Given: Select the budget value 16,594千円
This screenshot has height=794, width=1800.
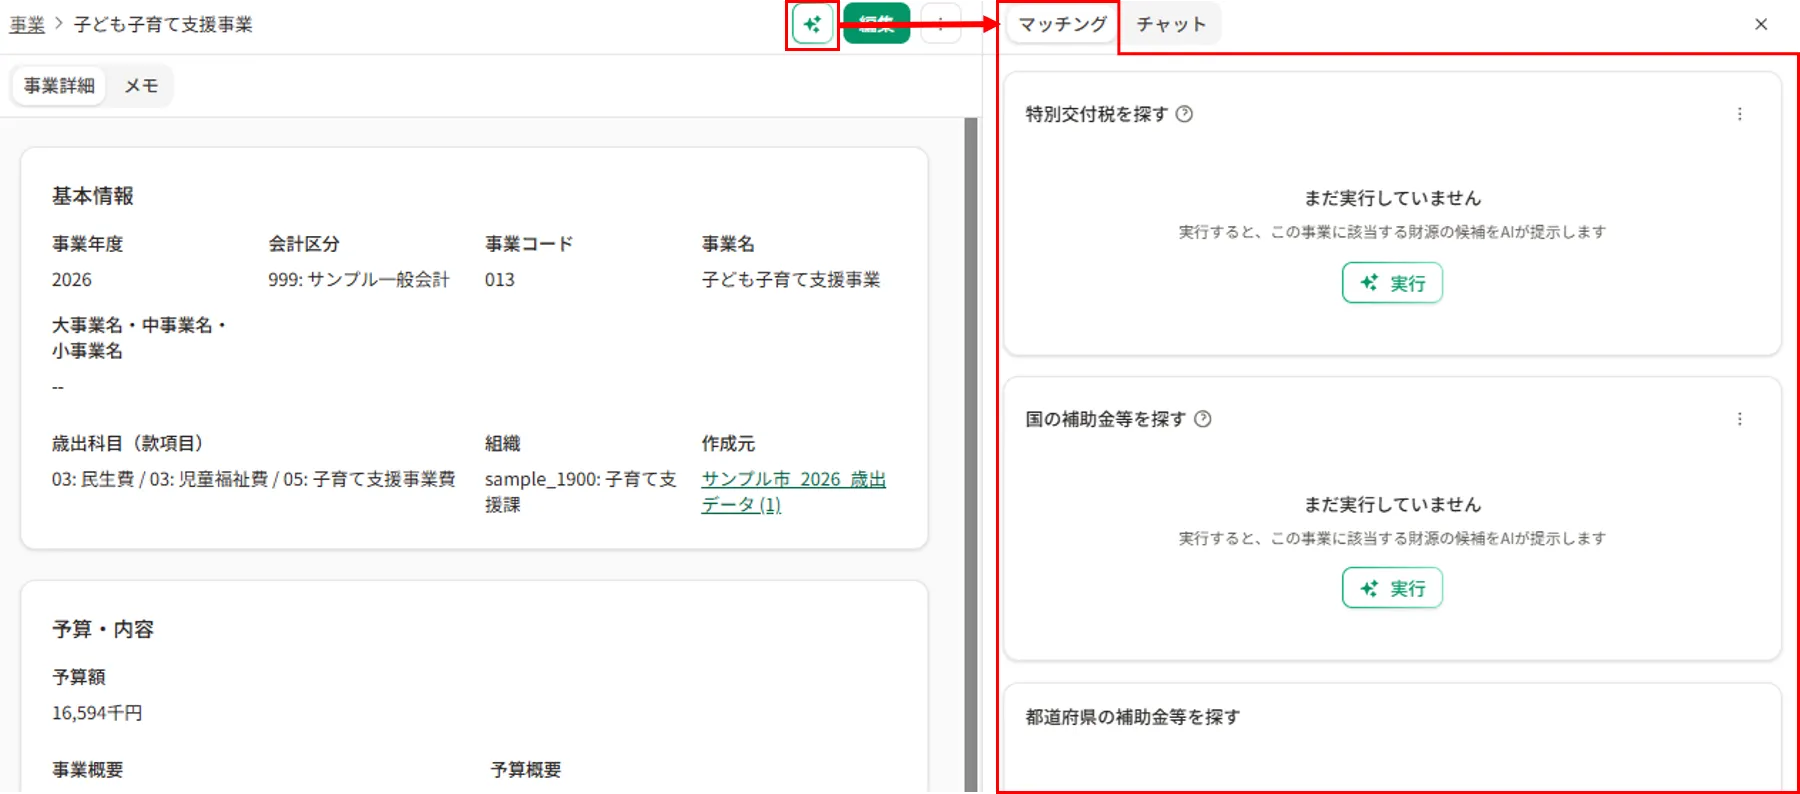Looking at the screenshot, I should pos(97,713).
